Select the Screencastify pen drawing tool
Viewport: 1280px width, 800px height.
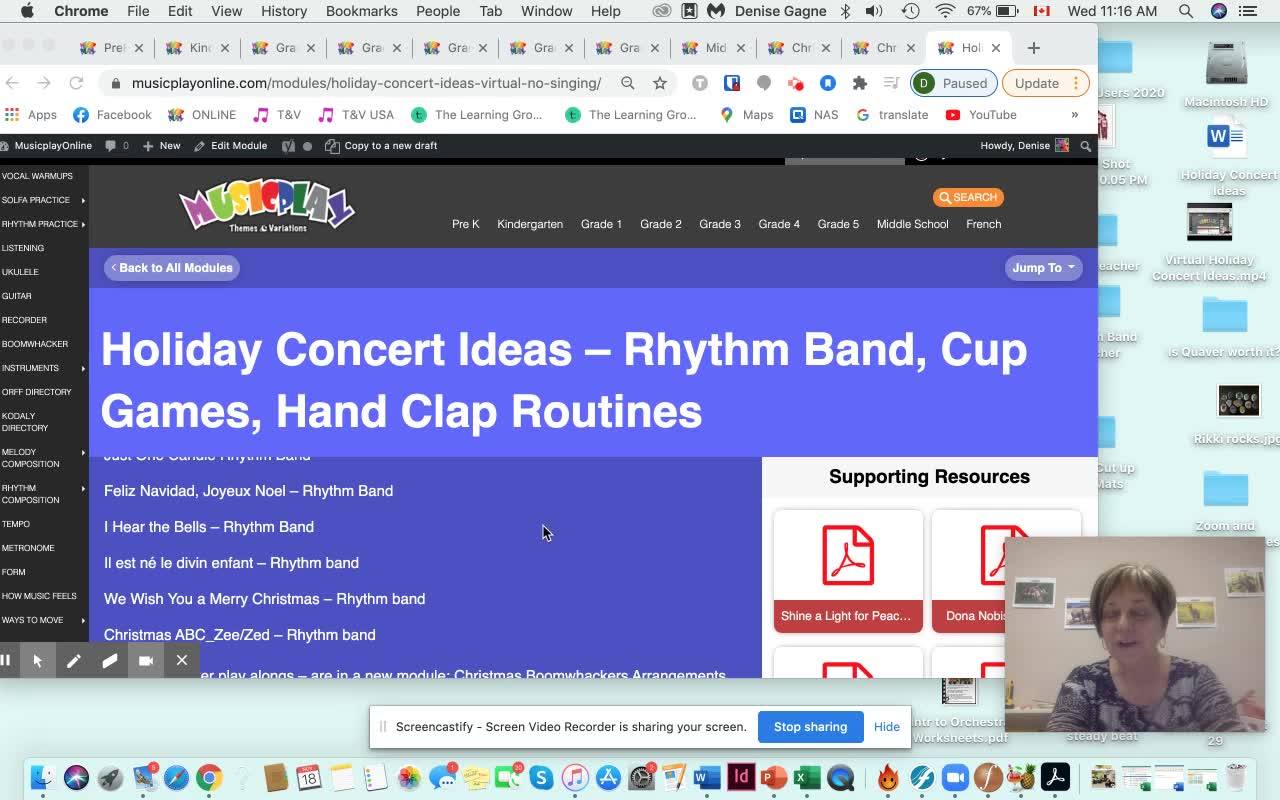point(74,660)
